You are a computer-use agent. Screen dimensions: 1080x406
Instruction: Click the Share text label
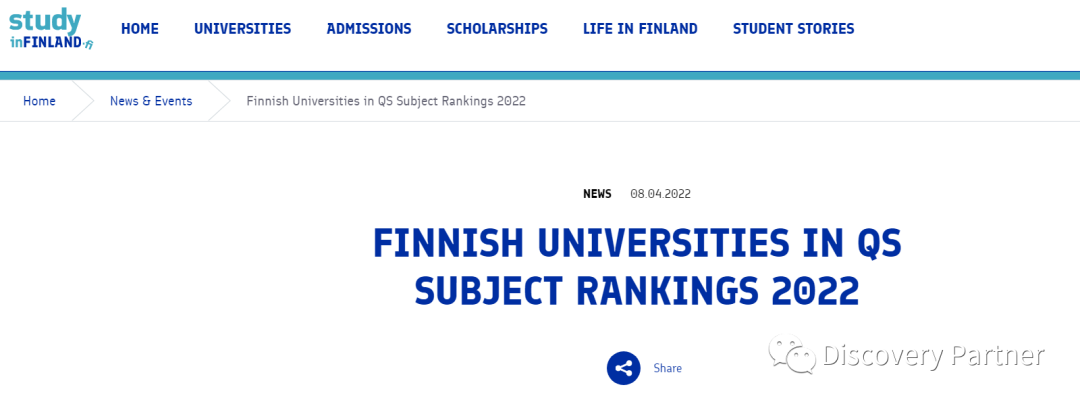tap(667, 369)
